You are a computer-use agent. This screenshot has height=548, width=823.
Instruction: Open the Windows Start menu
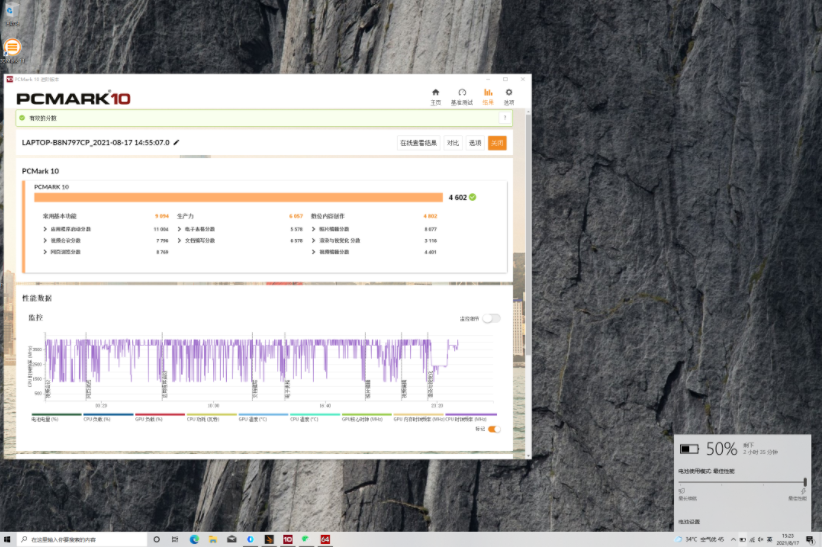pyautogui.click(x=7, y=540)
